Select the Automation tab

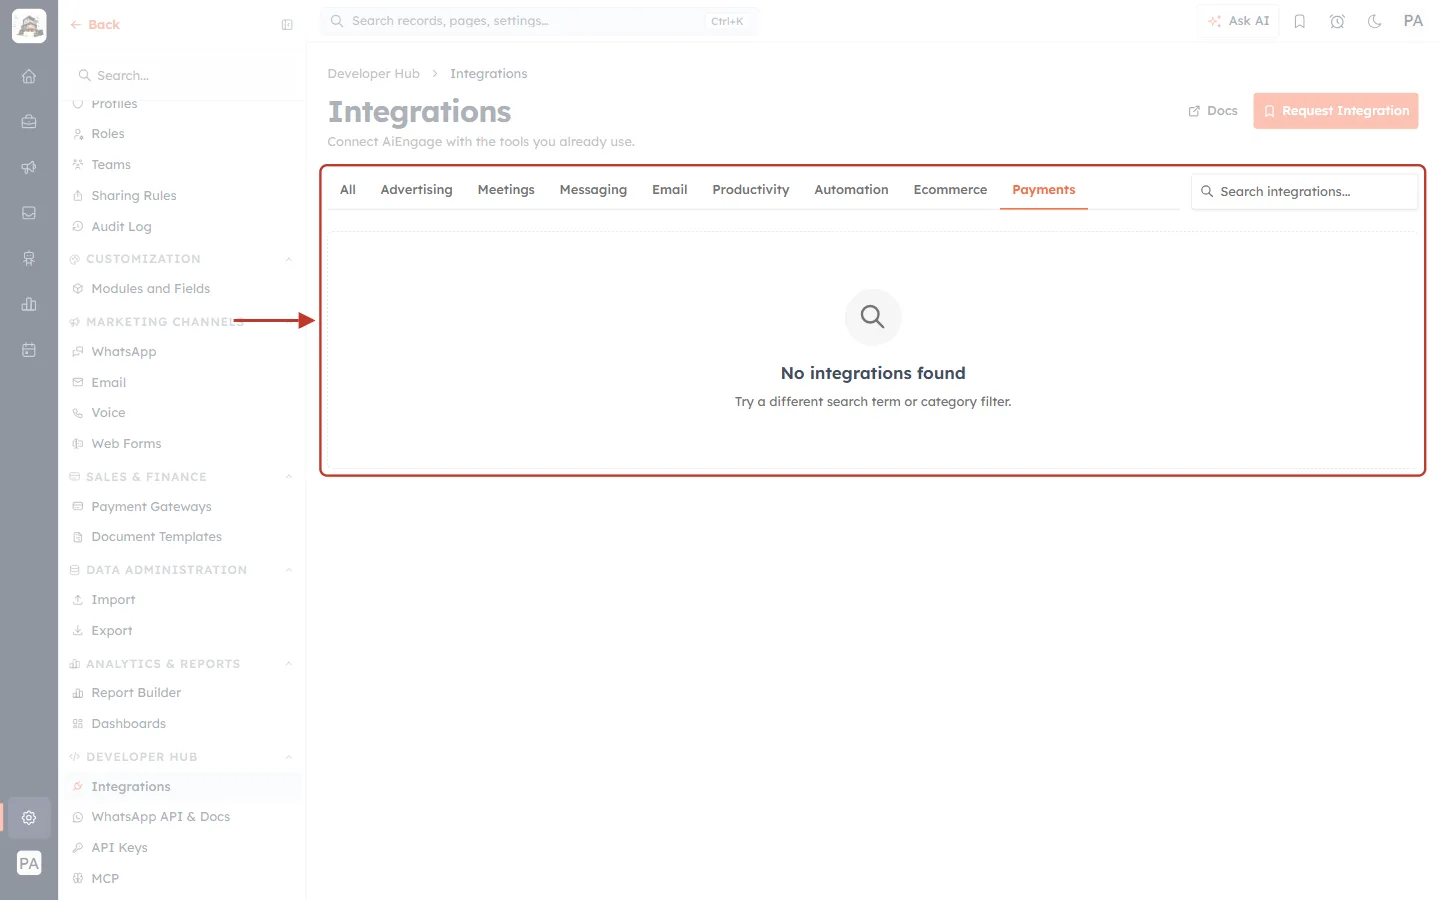click(x=851, y=190)
